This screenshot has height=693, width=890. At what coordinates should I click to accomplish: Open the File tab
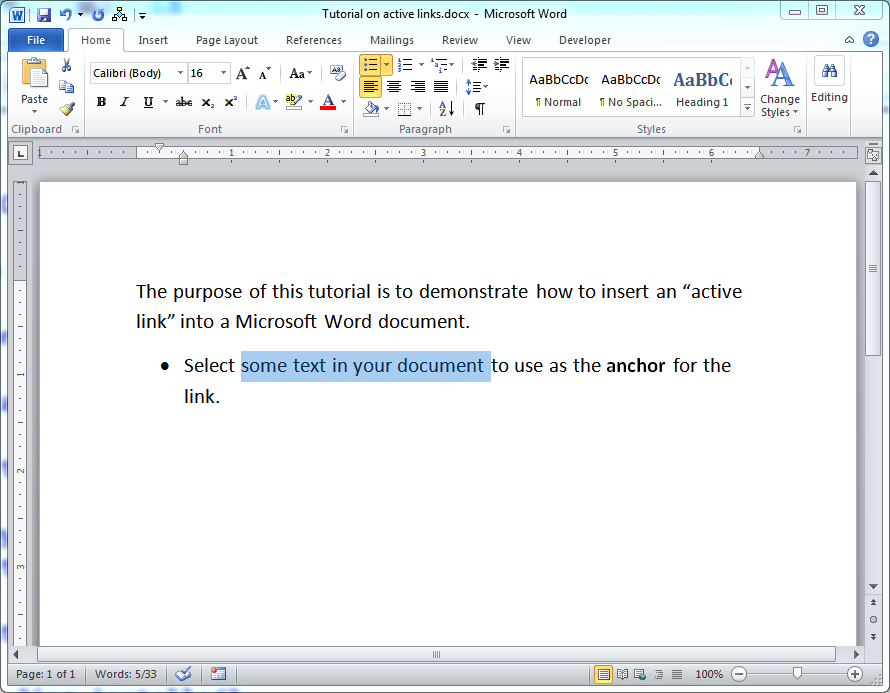pyautogui.click(x=36, y=40)
